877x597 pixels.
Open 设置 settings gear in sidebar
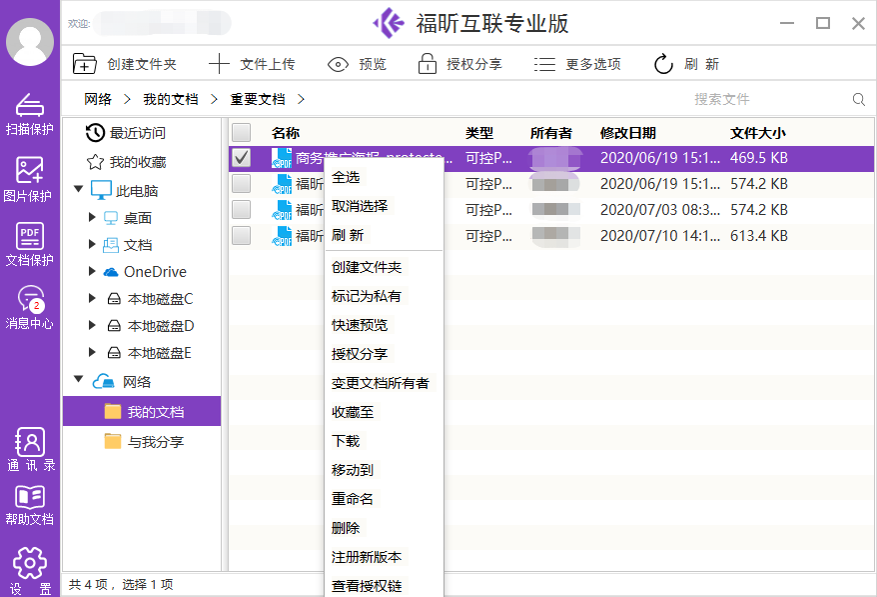[x=30, y=571]
